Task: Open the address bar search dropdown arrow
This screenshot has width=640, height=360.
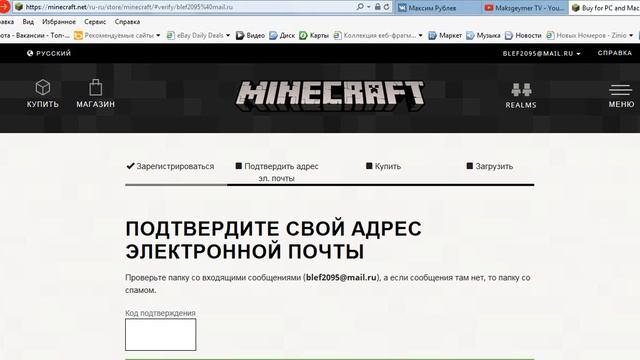Action: (x=369, y=7)
